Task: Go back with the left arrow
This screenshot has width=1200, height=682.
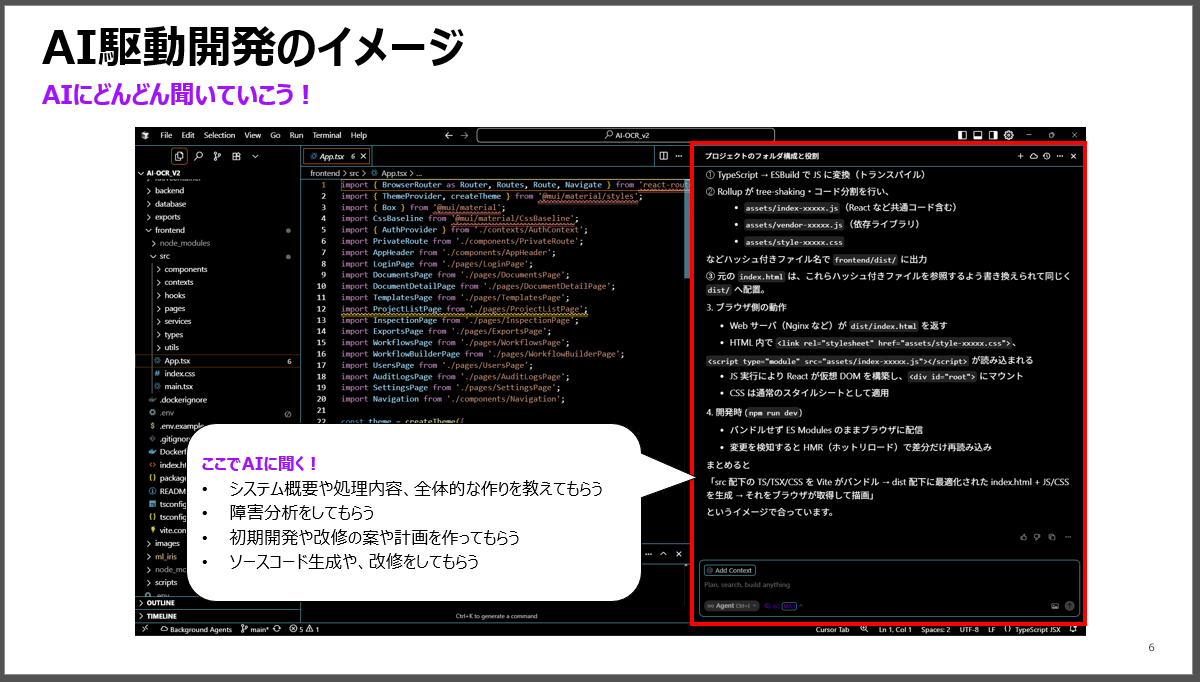Action: click(449, 135)
